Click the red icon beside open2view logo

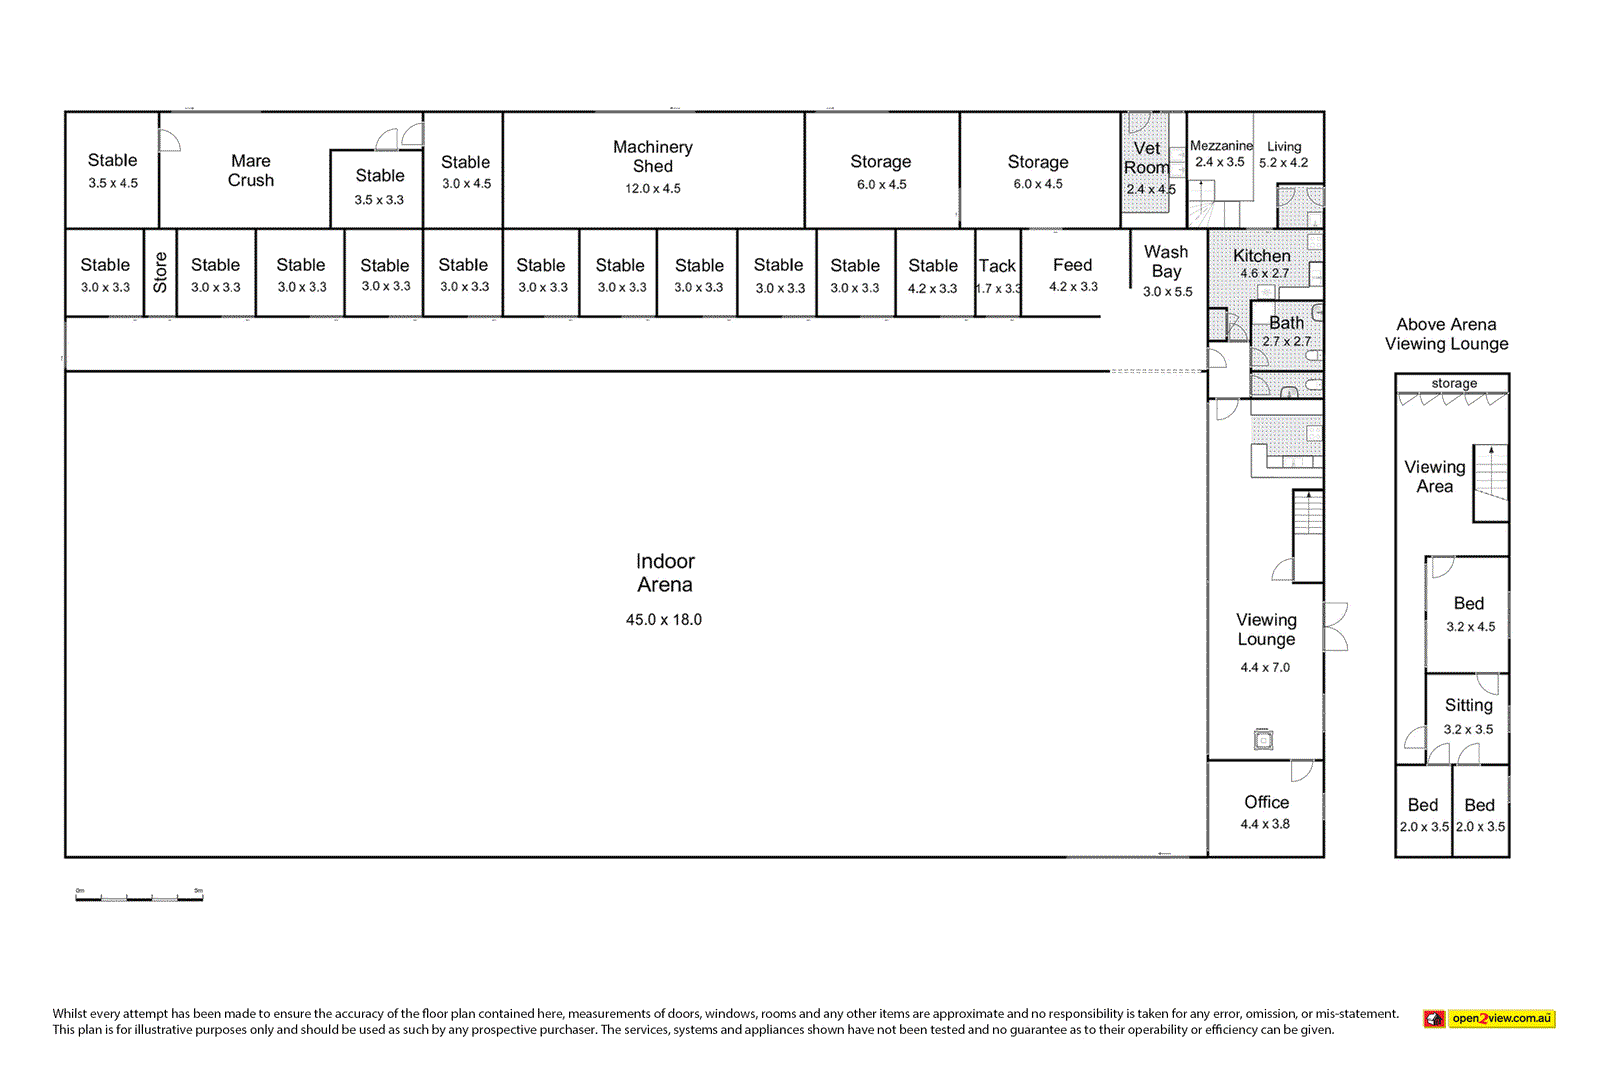[x=1435, y=1018]
